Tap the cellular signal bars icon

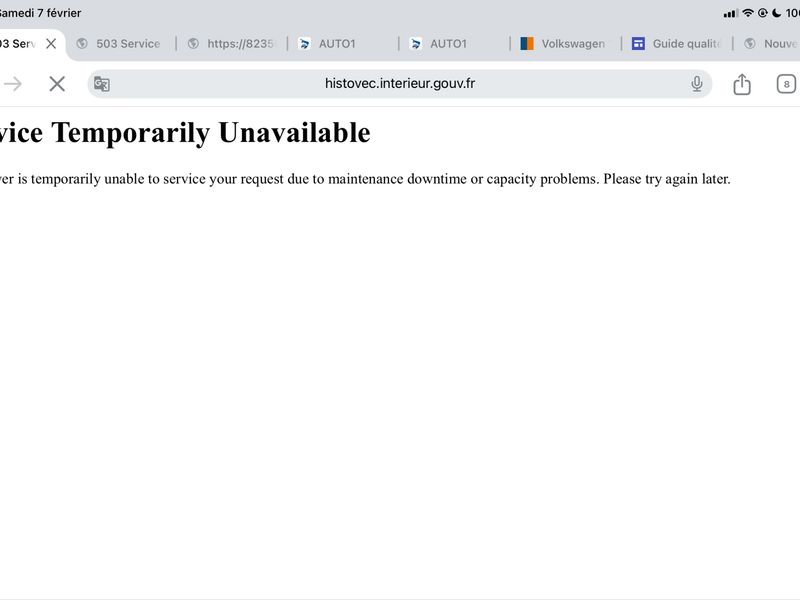pos(730,13)
